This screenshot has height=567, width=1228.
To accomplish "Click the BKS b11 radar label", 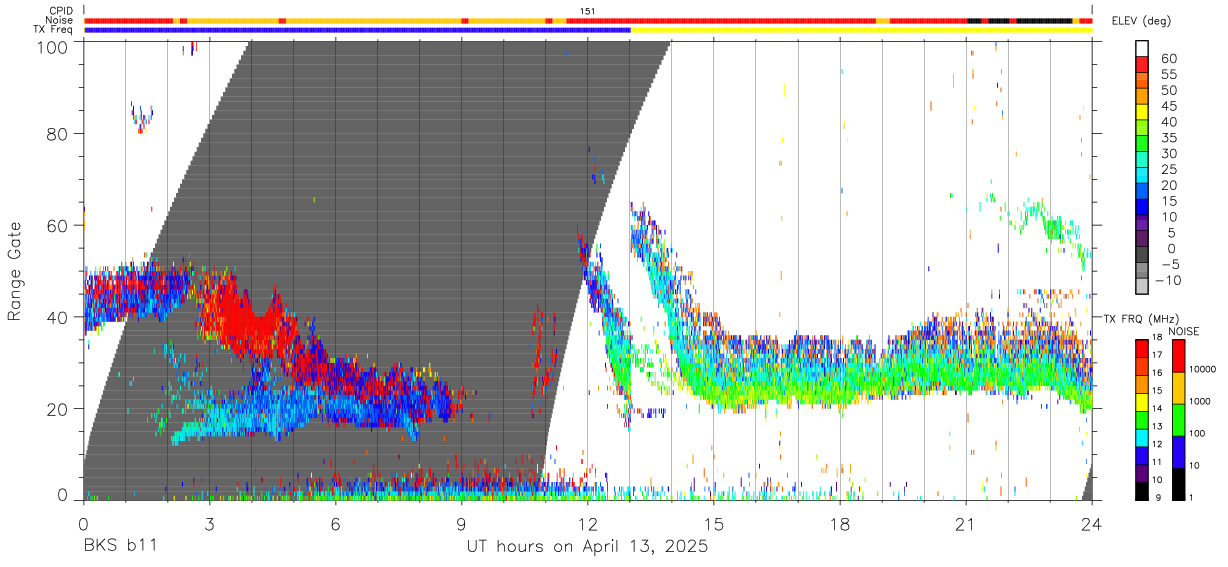I will coord(120,547).
